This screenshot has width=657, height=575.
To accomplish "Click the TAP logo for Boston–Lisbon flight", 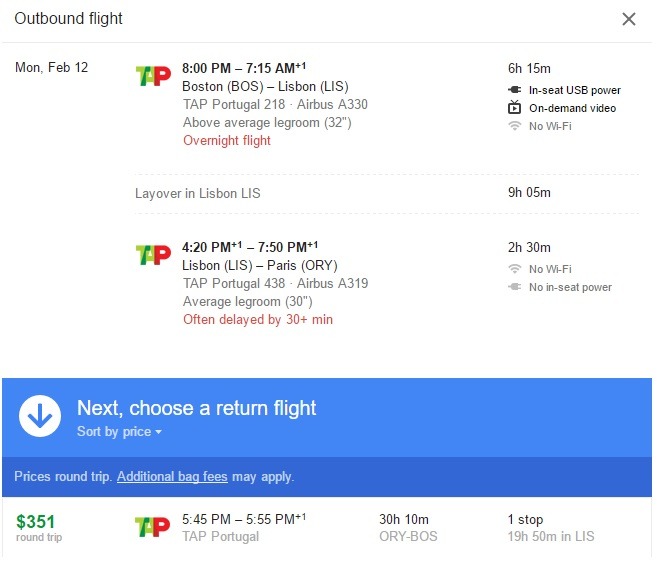I will (x=153, y=76).
